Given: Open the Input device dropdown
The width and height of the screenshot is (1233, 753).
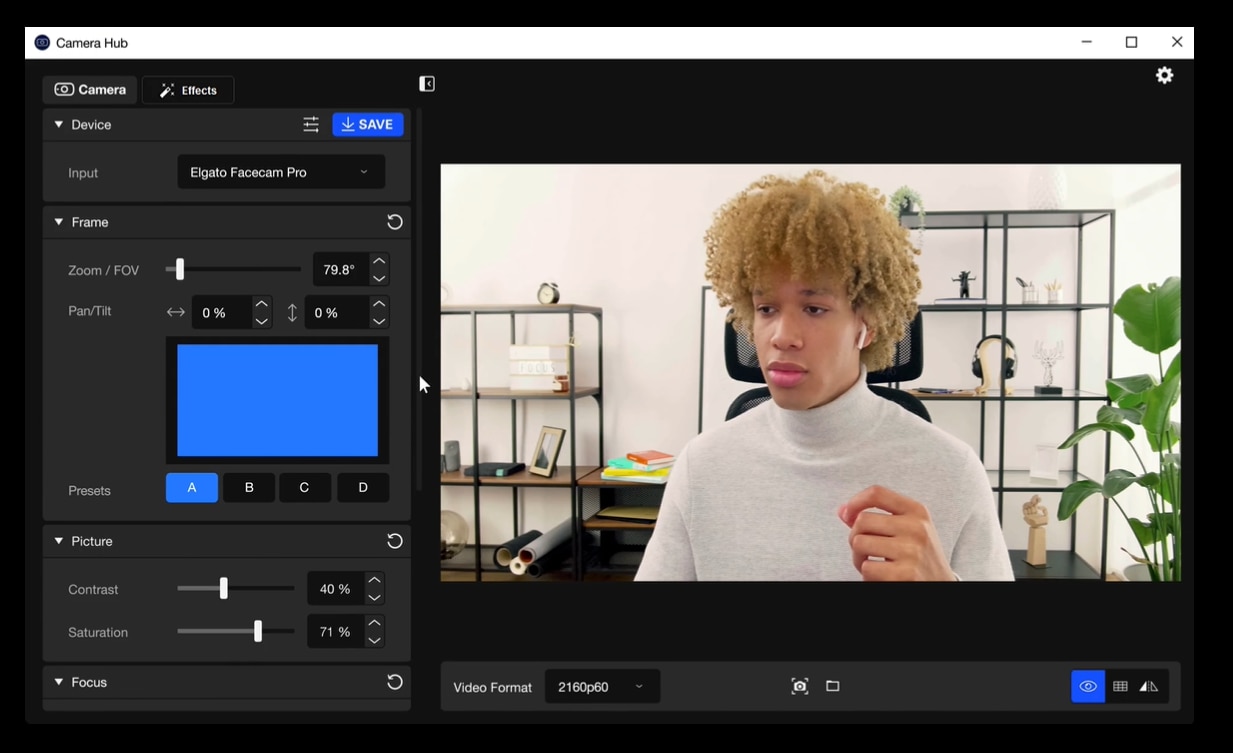Looking at the screenshot, I should click(x=280, y=173).
